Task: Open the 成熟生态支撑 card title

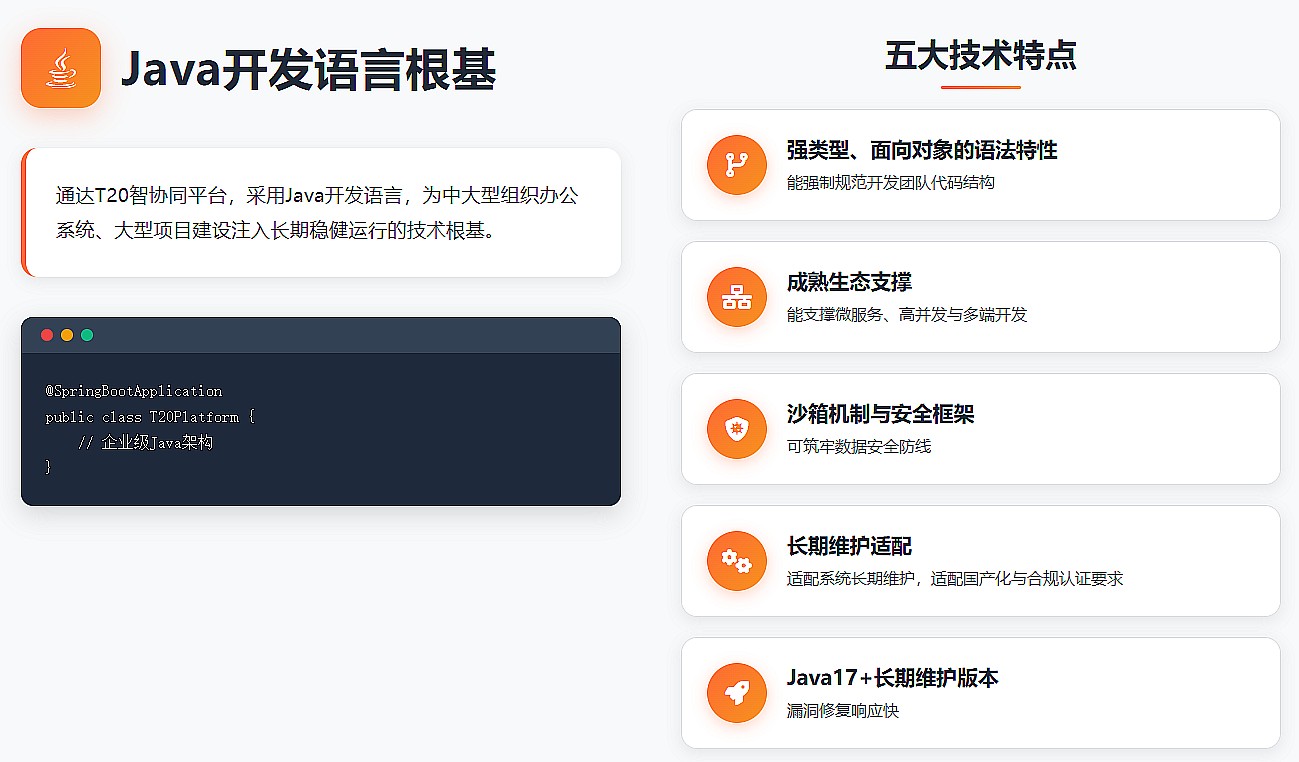Action: [x=849, y=282]
